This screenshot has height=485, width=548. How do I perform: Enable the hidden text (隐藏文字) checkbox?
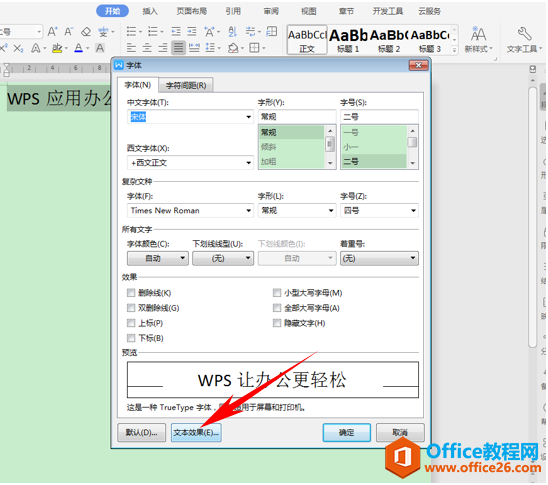tap(277, 323)
